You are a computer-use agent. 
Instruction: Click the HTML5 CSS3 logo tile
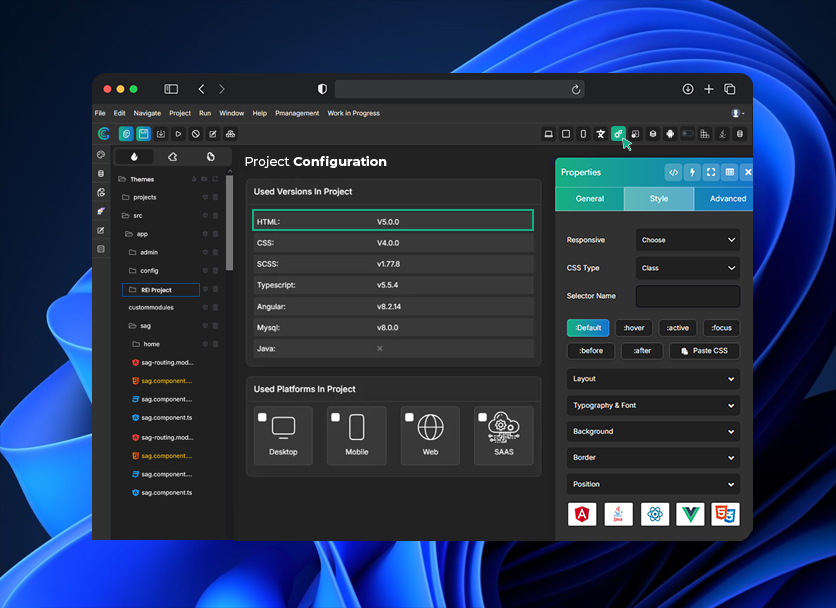pos(726,514)
